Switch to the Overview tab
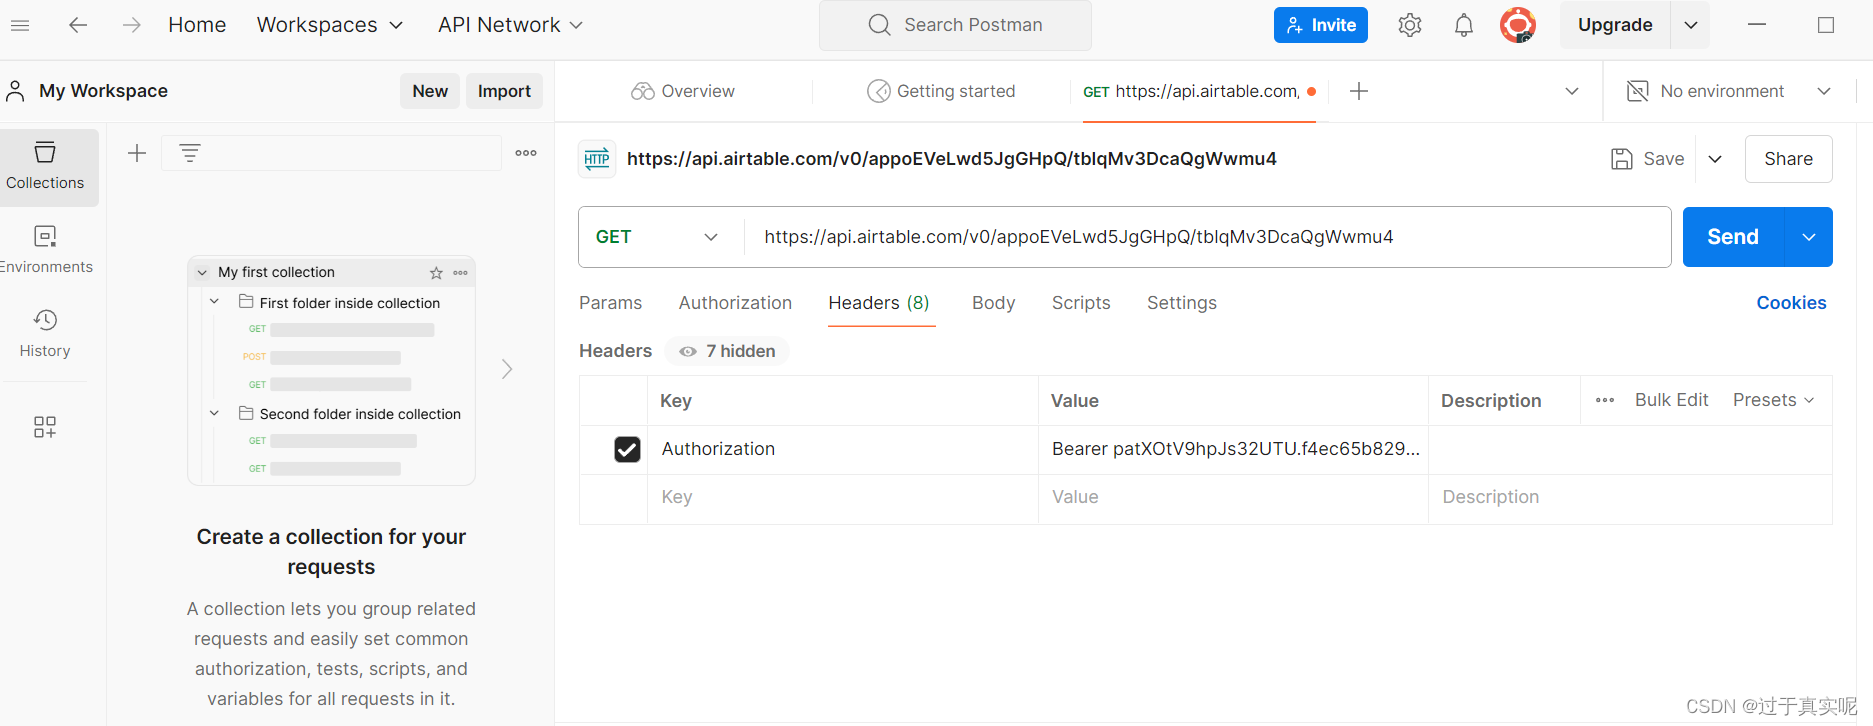This screenshot has width=1873, height=726. 683,91
